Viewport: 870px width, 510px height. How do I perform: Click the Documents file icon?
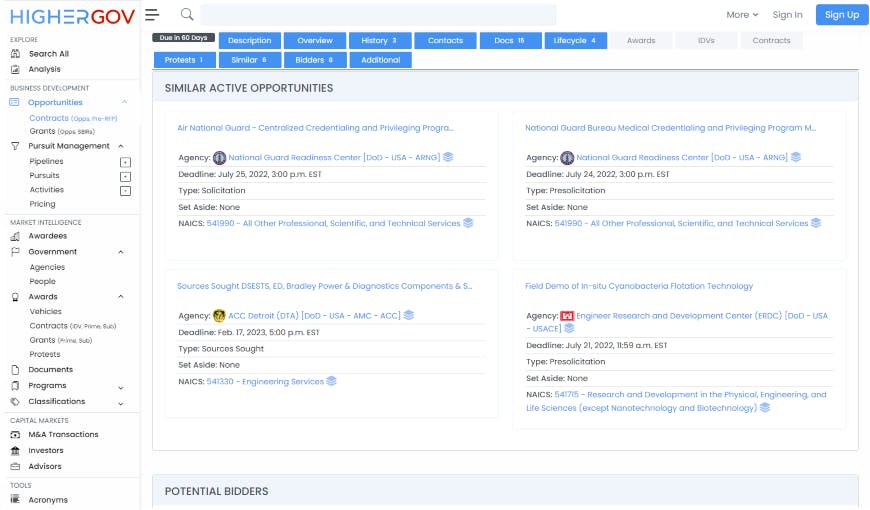tap(15, 370)
